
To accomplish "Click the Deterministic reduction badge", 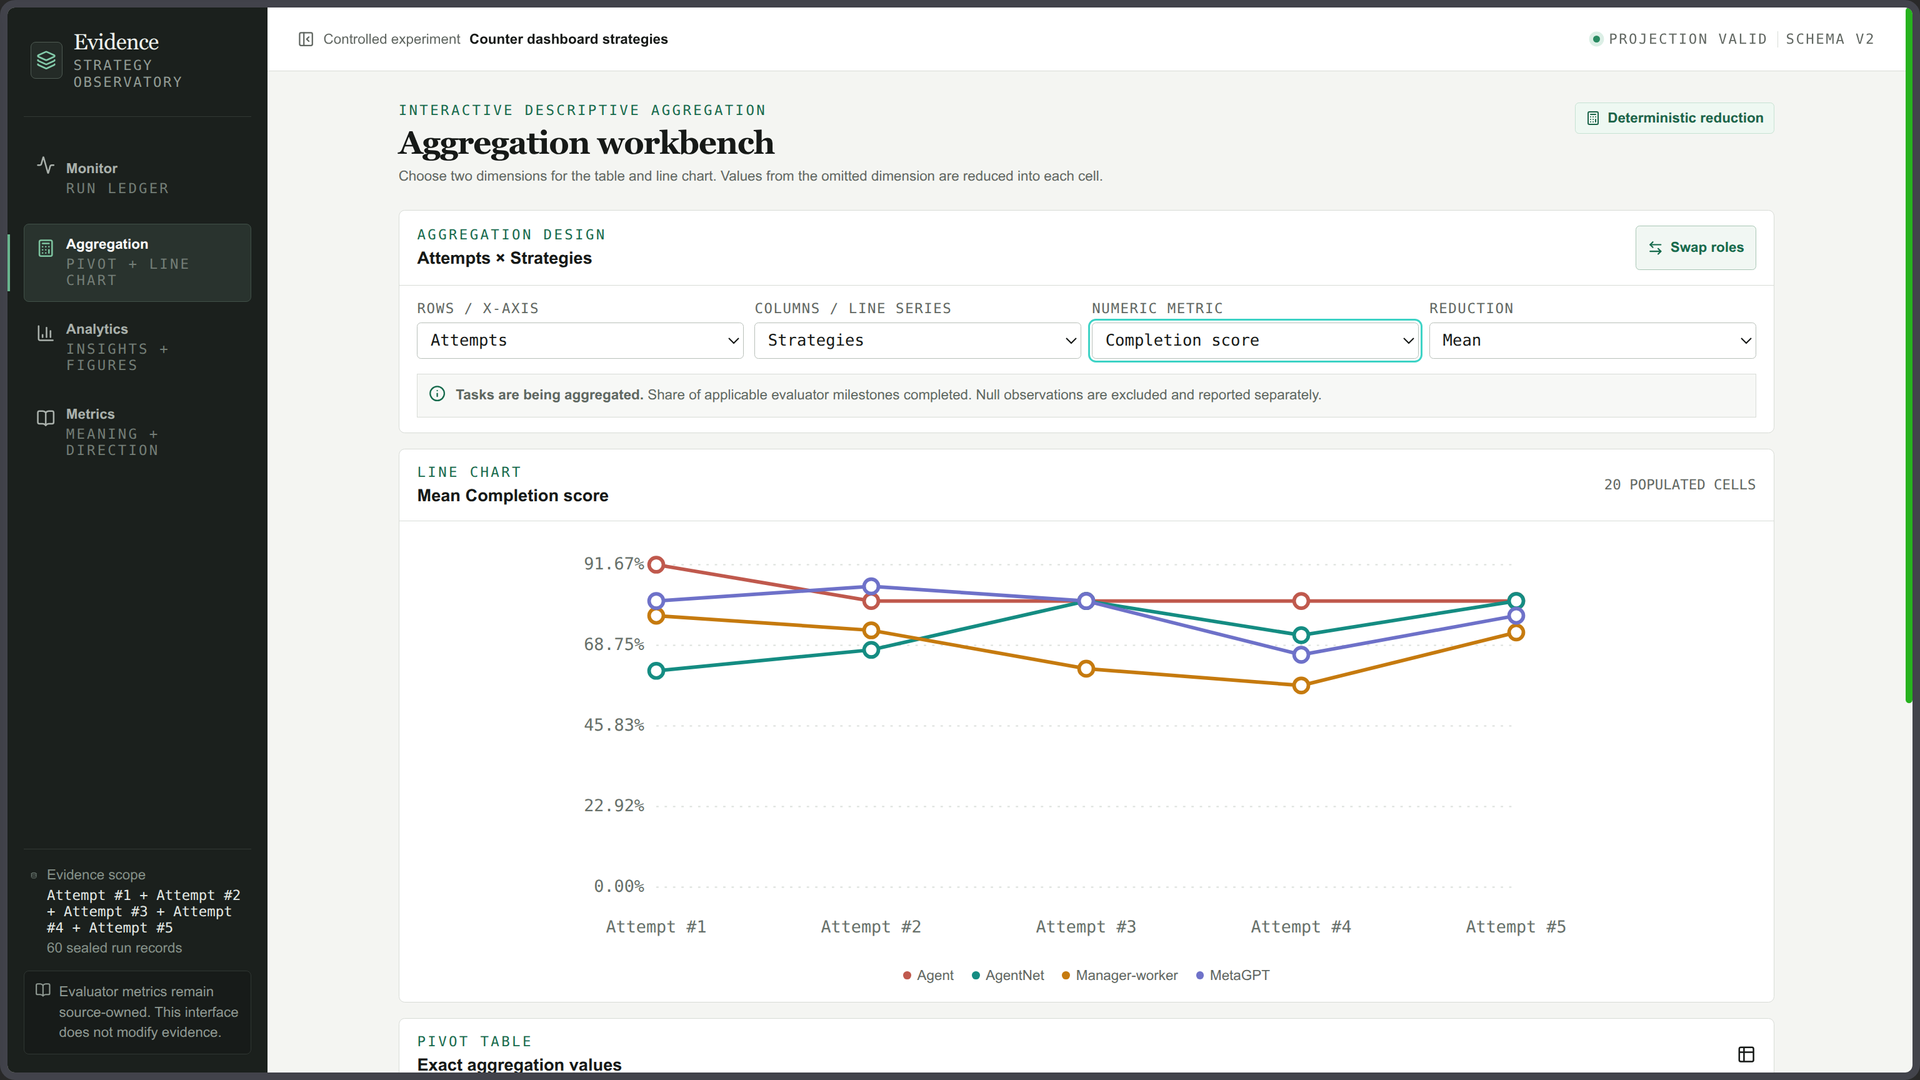I will (x=1674, y=118).
